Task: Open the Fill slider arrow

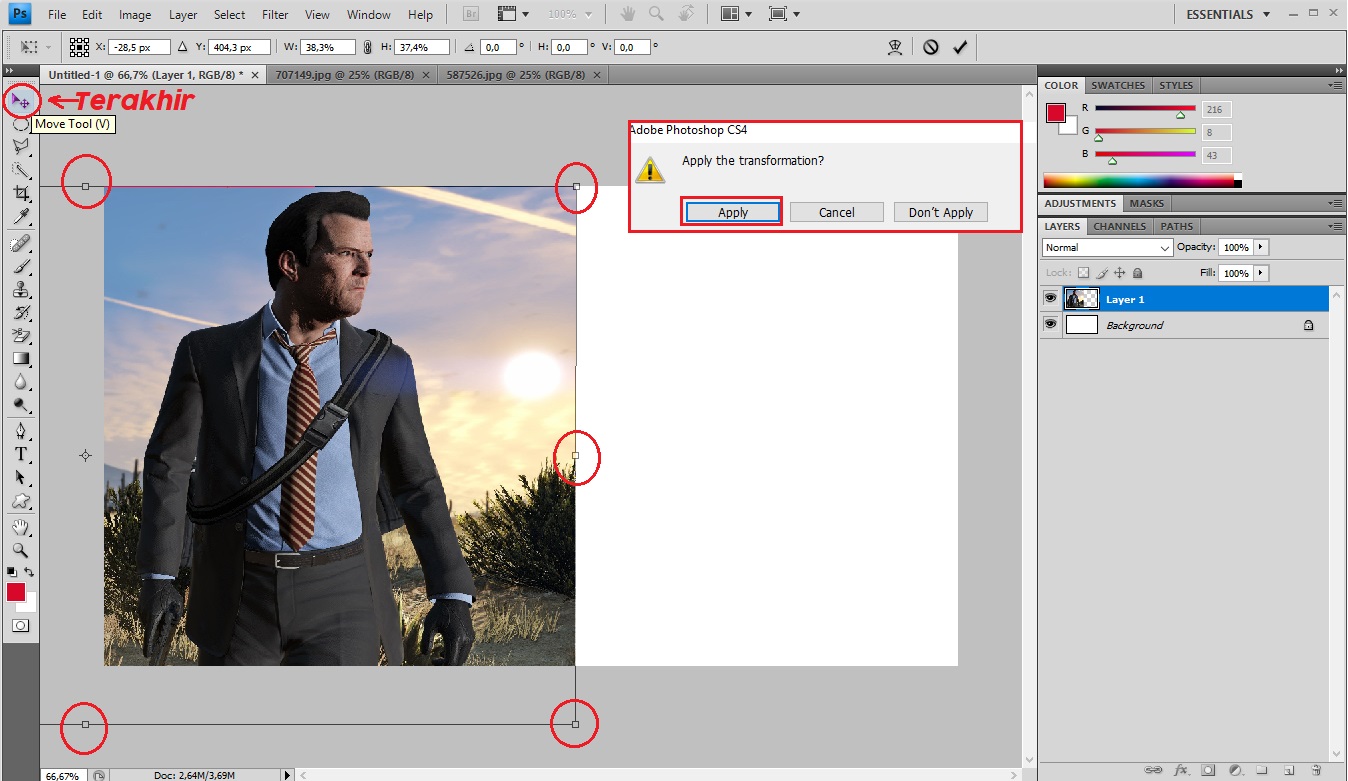Action: 1261,273
